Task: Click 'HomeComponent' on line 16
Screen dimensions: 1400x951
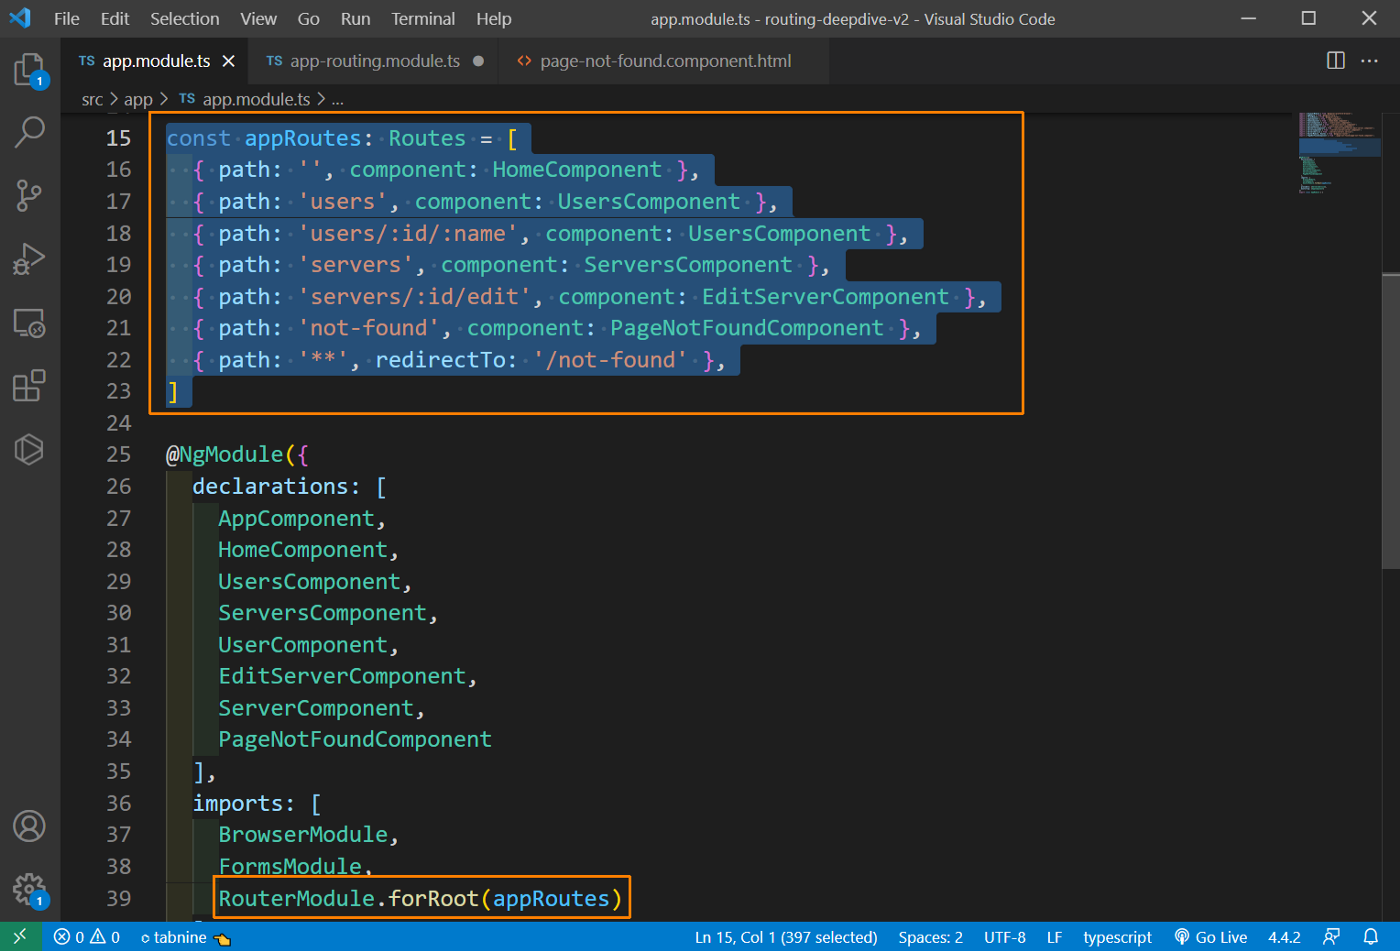Action: coord(577,170)
